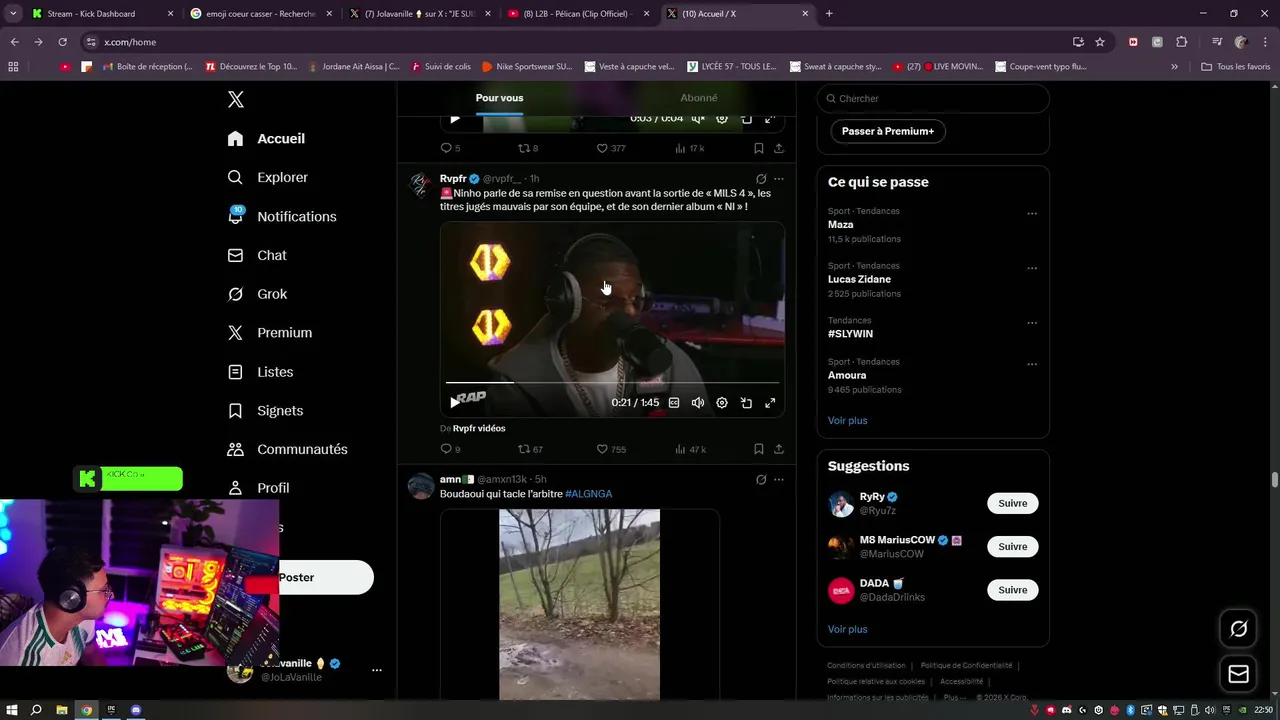The width and height of the screenshot is (1280, 720).
Task: Open Chat messages
Action: click(257, 255)
